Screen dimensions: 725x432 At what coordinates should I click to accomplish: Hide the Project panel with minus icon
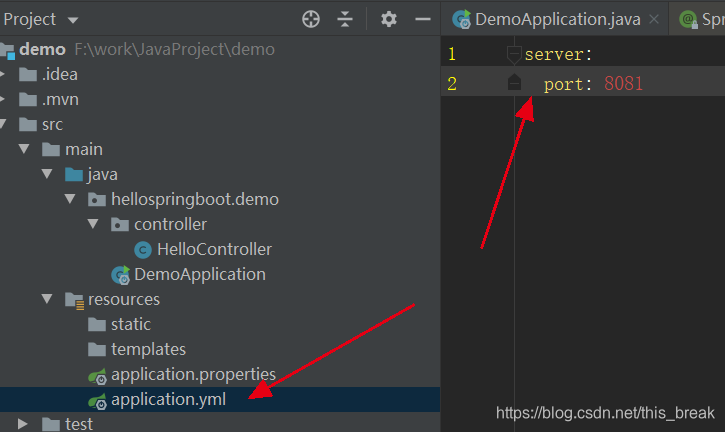423,19
